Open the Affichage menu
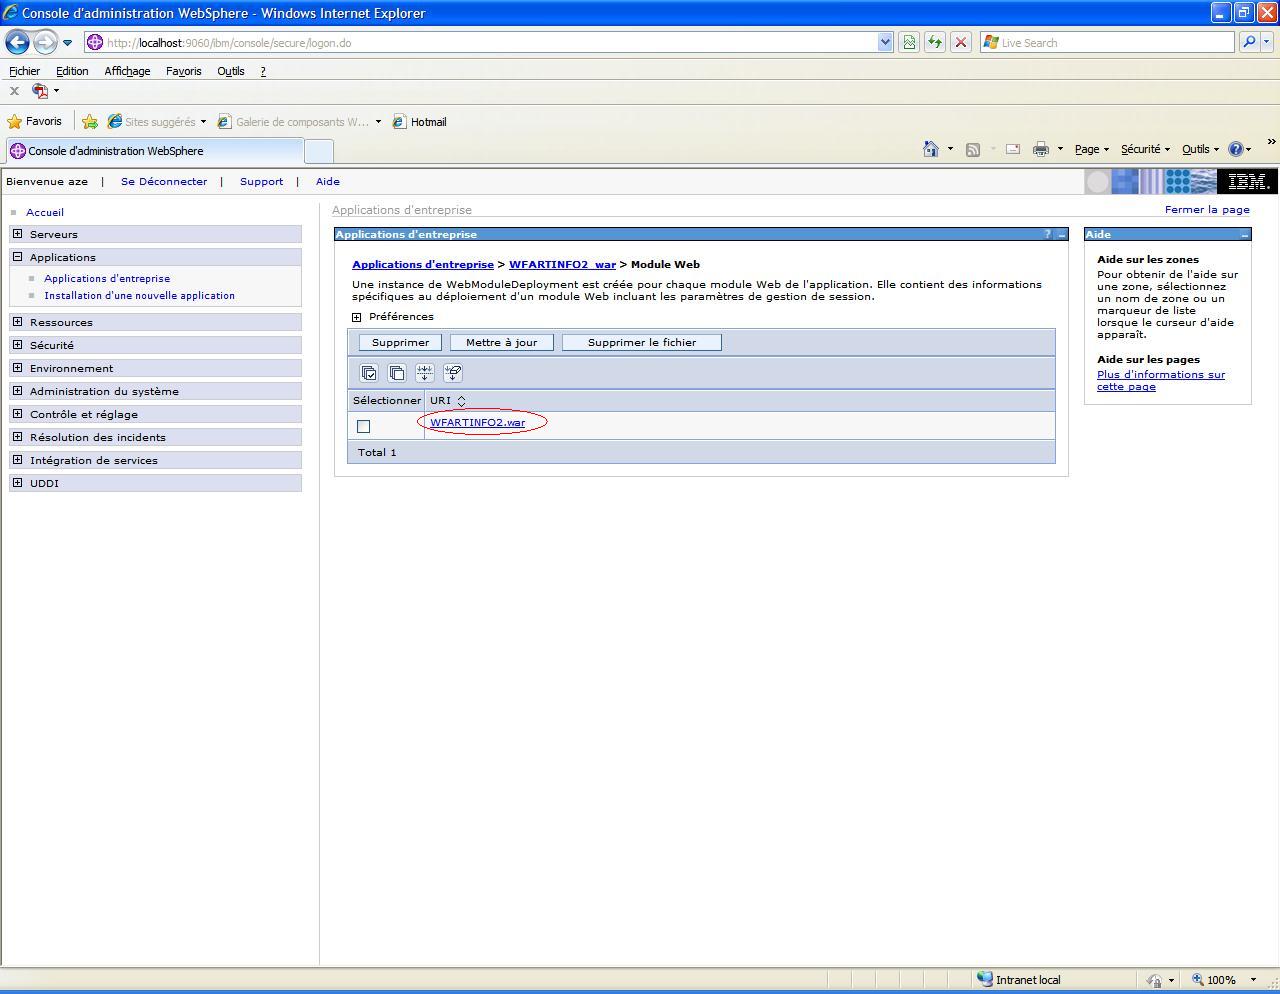The image size is (1280, 994). tap(127, 71)
